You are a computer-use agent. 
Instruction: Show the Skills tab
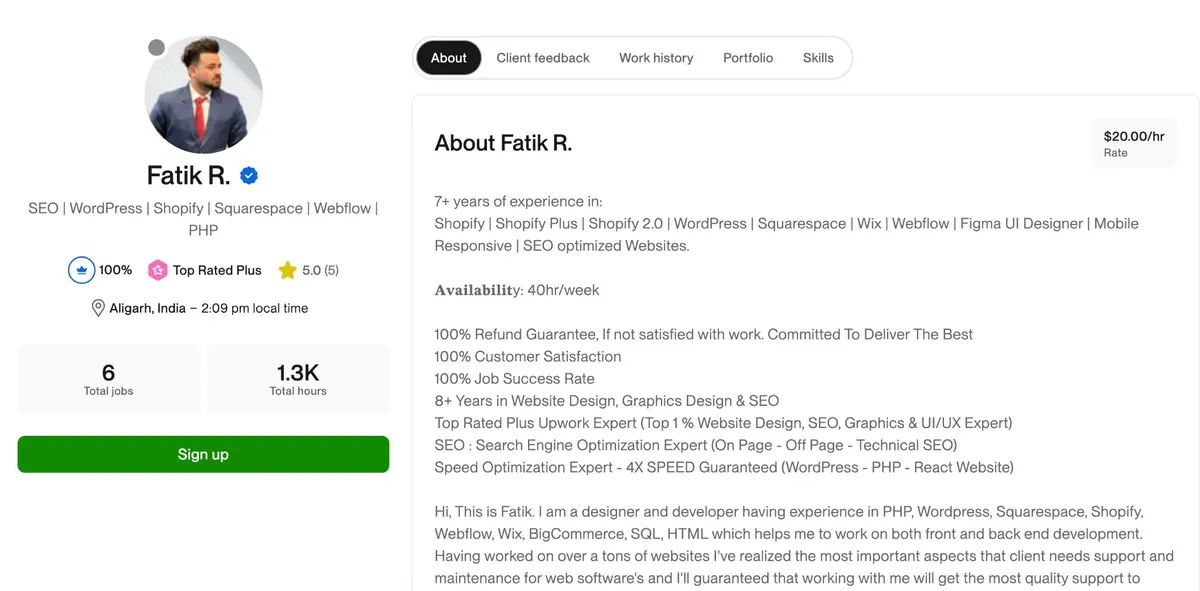pyautogui.click(x=818, y=58)
